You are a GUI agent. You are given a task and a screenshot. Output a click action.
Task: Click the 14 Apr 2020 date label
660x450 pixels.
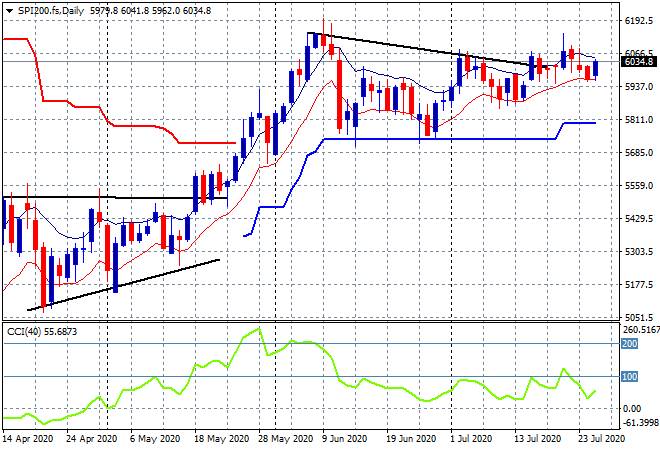coord(28,439)
